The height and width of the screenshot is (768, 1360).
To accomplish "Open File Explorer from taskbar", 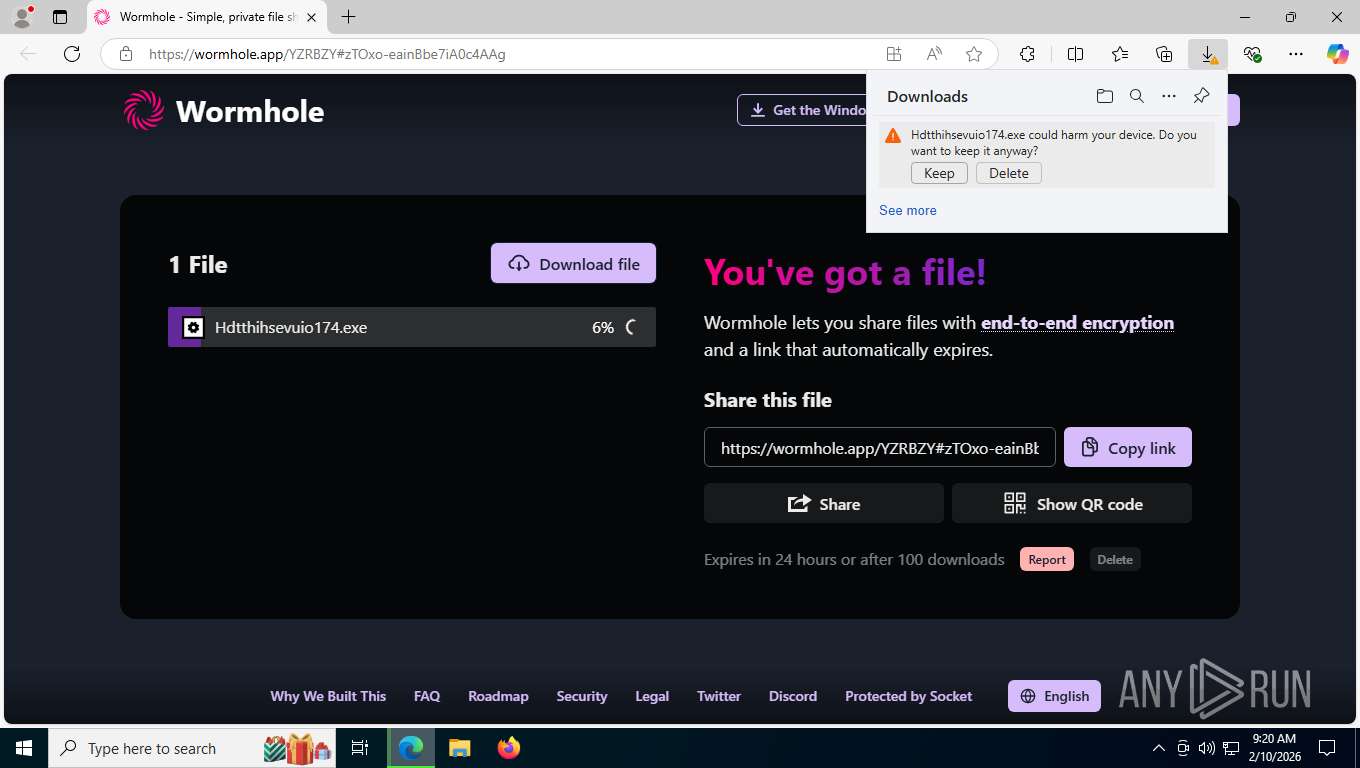I will (x=459, y=748).
